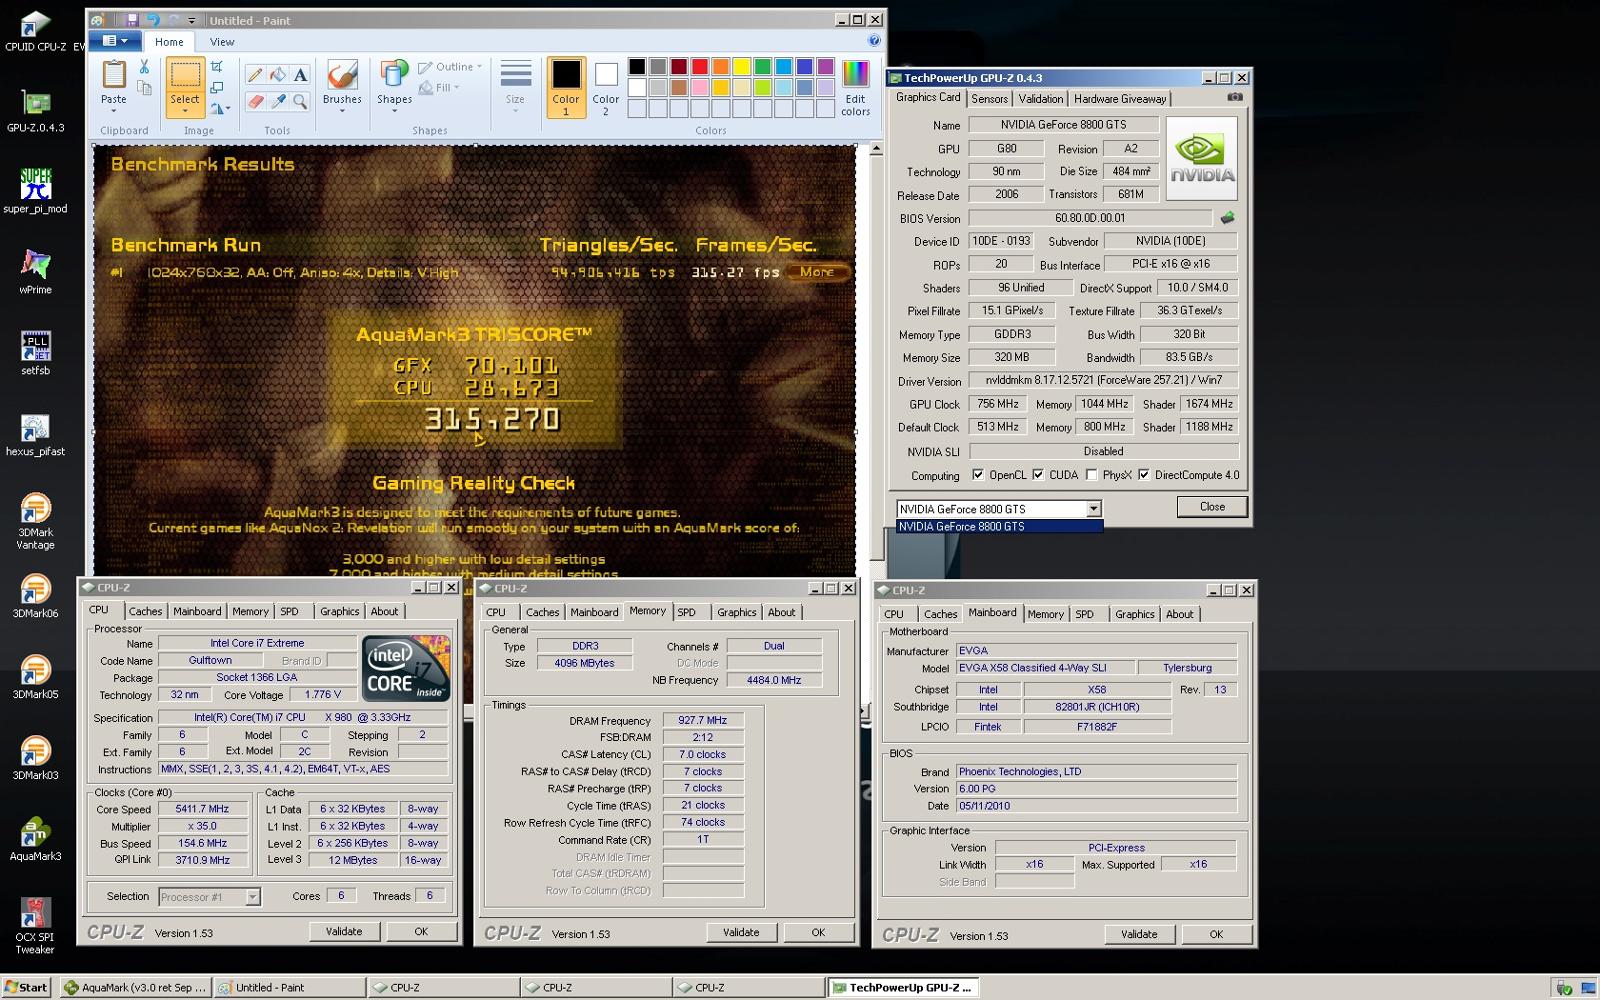Image resolution: width=1600 pixels, height=1000 pixels.
Task: Click the BIOS save icon in GPU-Z
Action: 1227,218
